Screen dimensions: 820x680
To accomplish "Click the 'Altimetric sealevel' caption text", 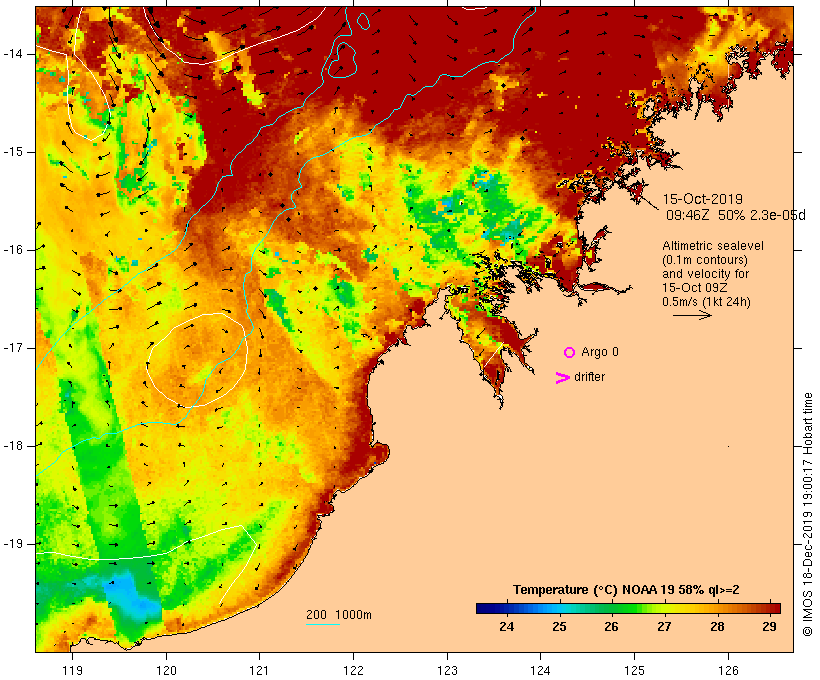I will 713,246.
